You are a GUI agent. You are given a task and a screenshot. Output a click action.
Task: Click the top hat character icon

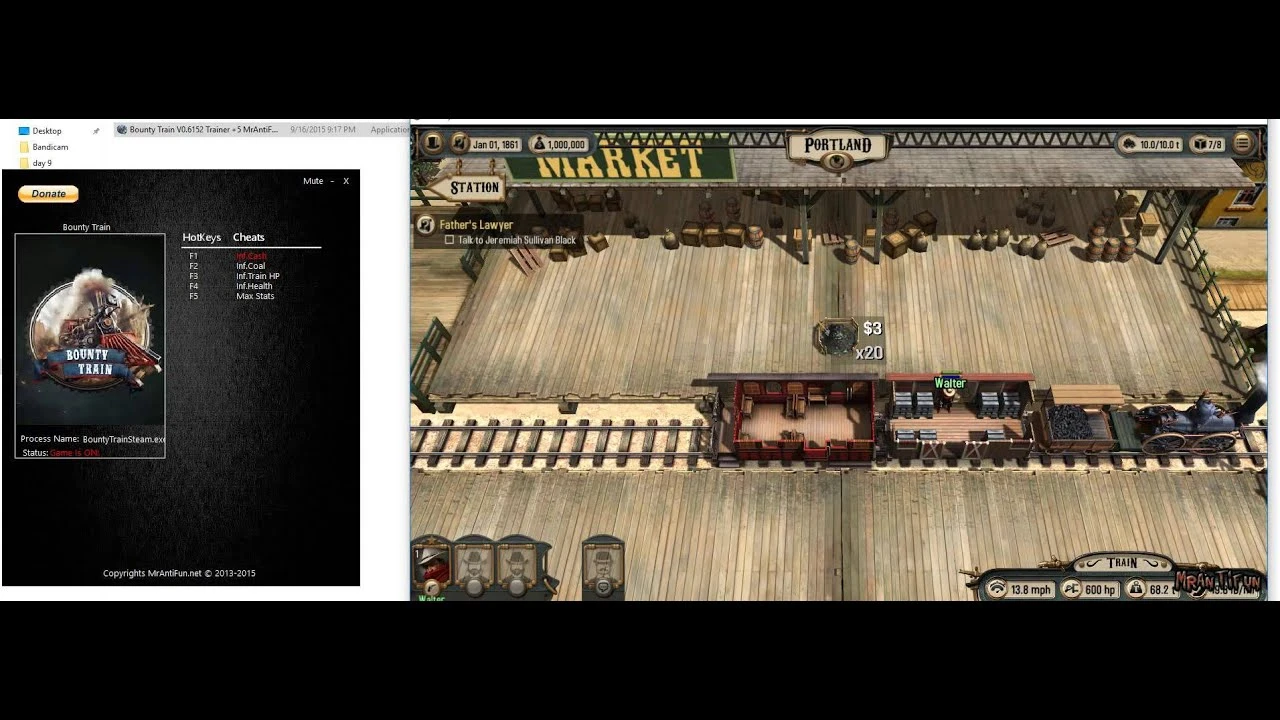[x=432, y=144]
